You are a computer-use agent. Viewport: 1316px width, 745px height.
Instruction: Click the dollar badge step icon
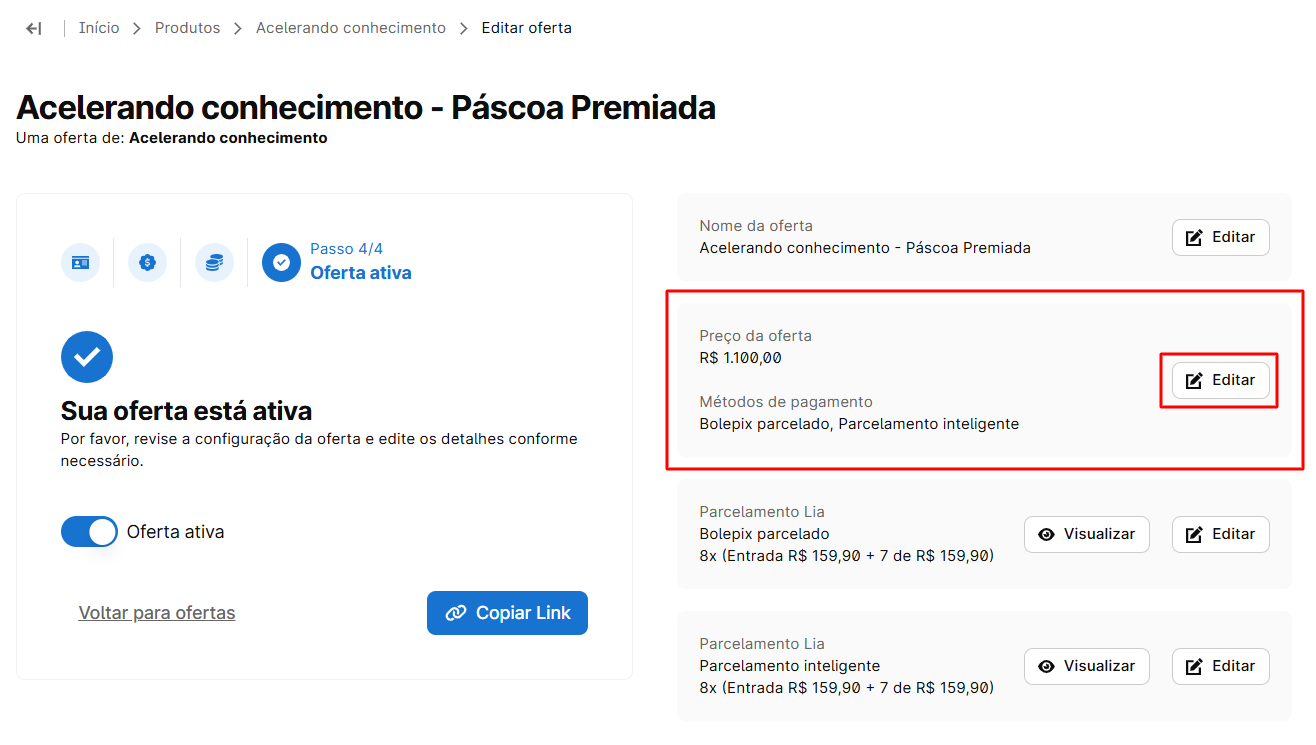[147, 262]
